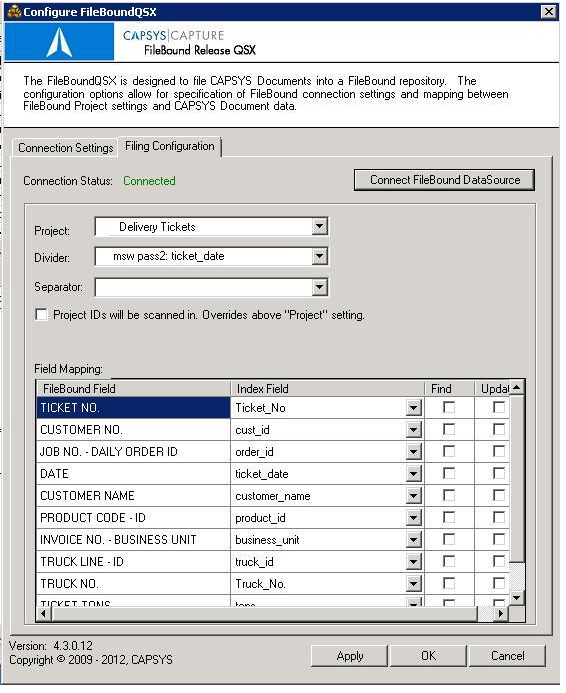Screen dimensions: 566x693
Task: Select the Filing Configuration tab
Action: [170, 146]
